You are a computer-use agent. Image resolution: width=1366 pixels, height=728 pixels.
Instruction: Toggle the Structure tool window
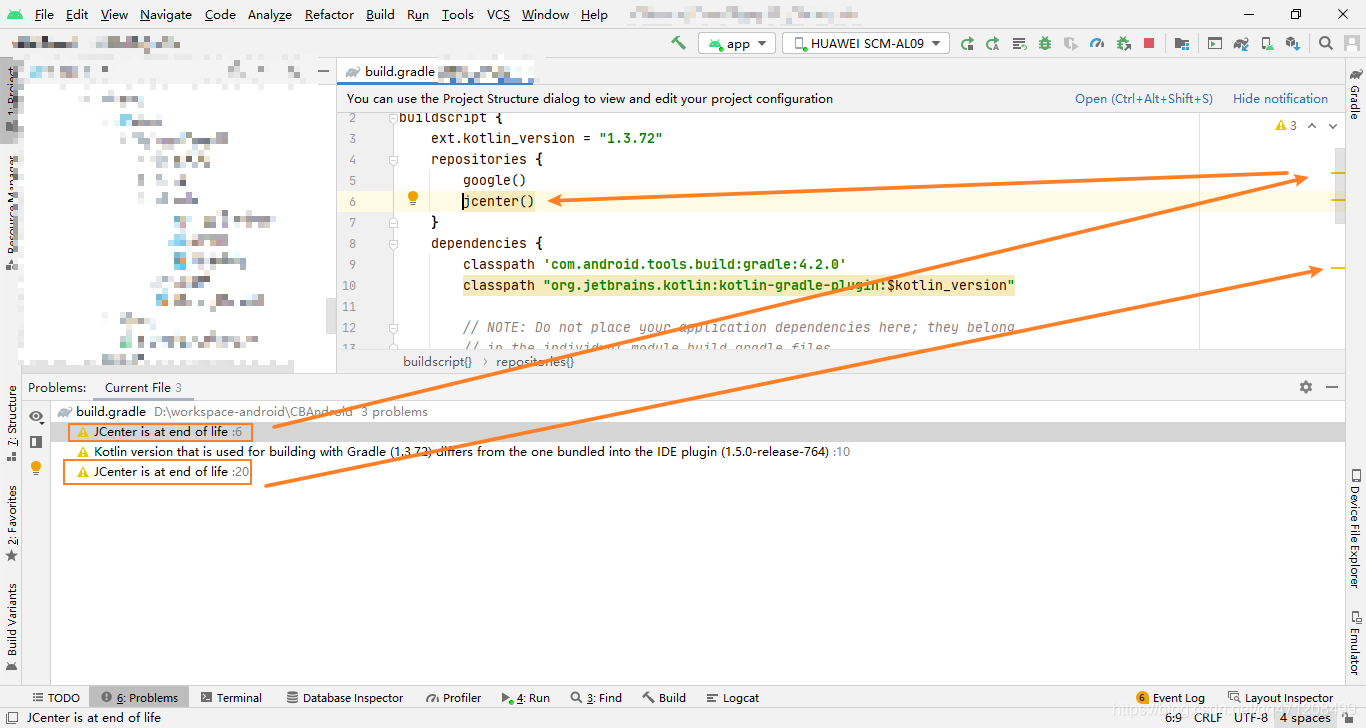pyautogui.click(x=11, y=422)
